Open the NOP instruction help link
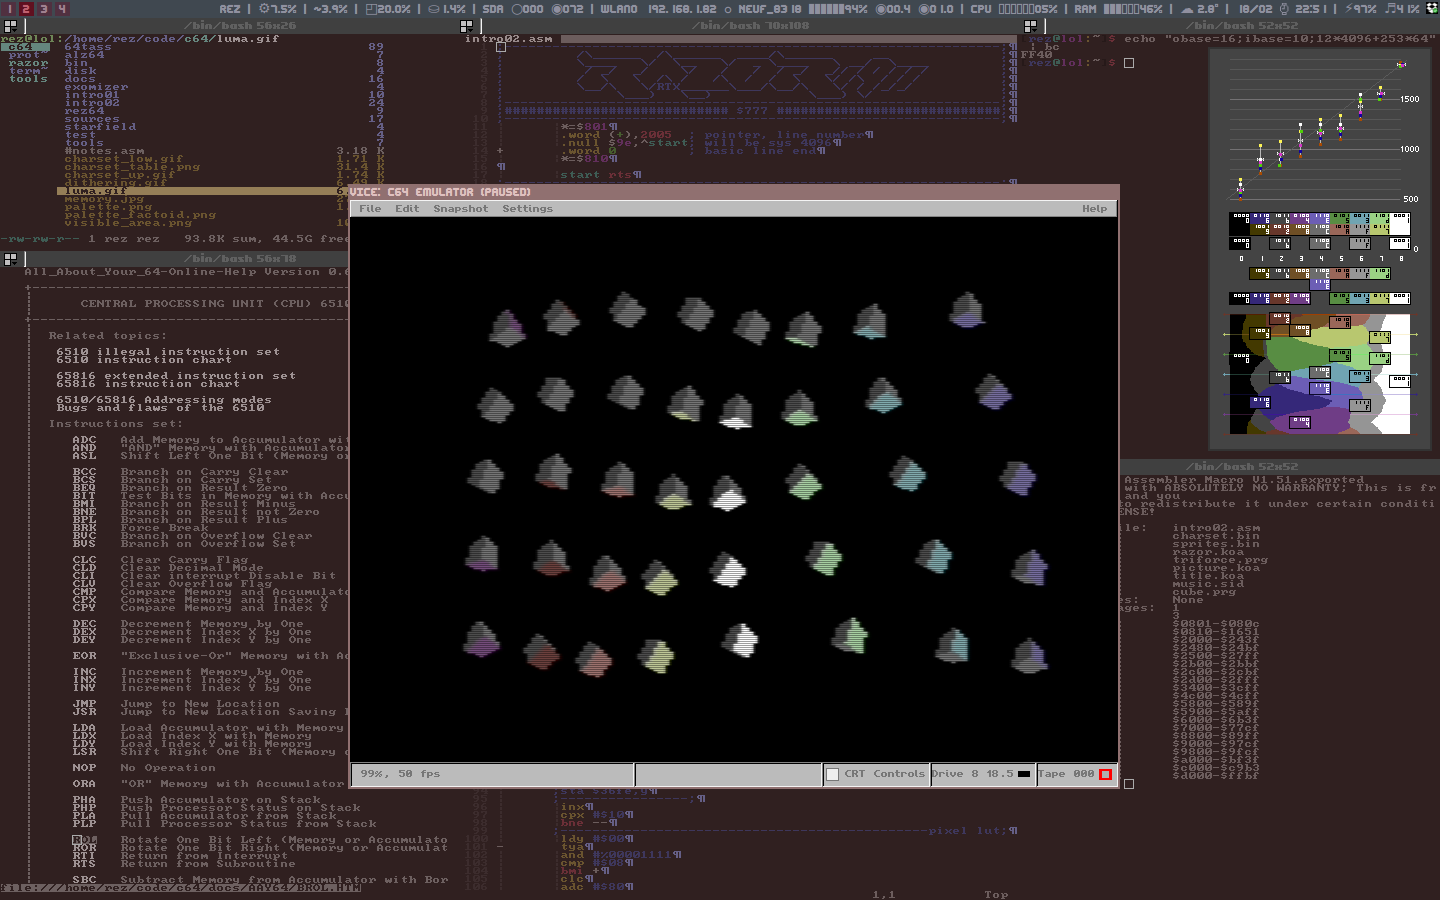 point(84,768)
